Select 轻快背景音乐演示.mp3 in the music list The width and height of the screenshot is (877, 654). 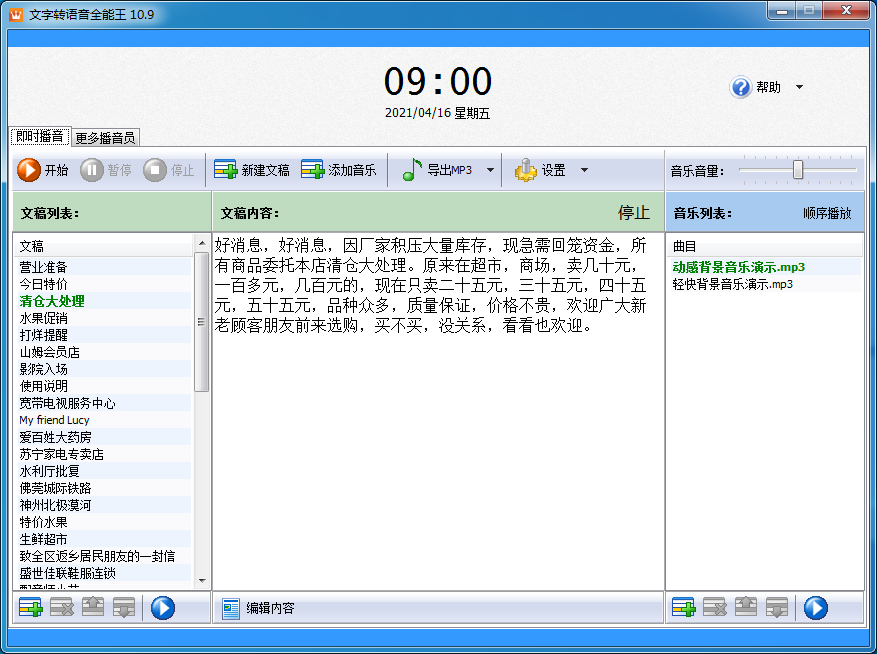click(732, 284)
